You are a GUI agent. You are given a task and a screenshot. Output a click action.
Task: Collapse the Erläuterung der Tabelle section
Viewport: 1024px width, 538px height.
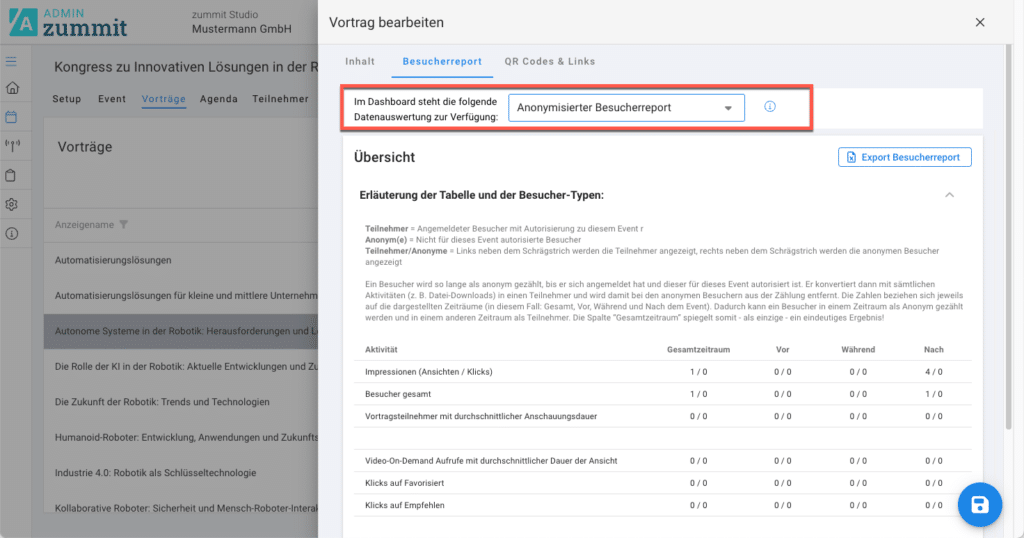tap(949, 195)
